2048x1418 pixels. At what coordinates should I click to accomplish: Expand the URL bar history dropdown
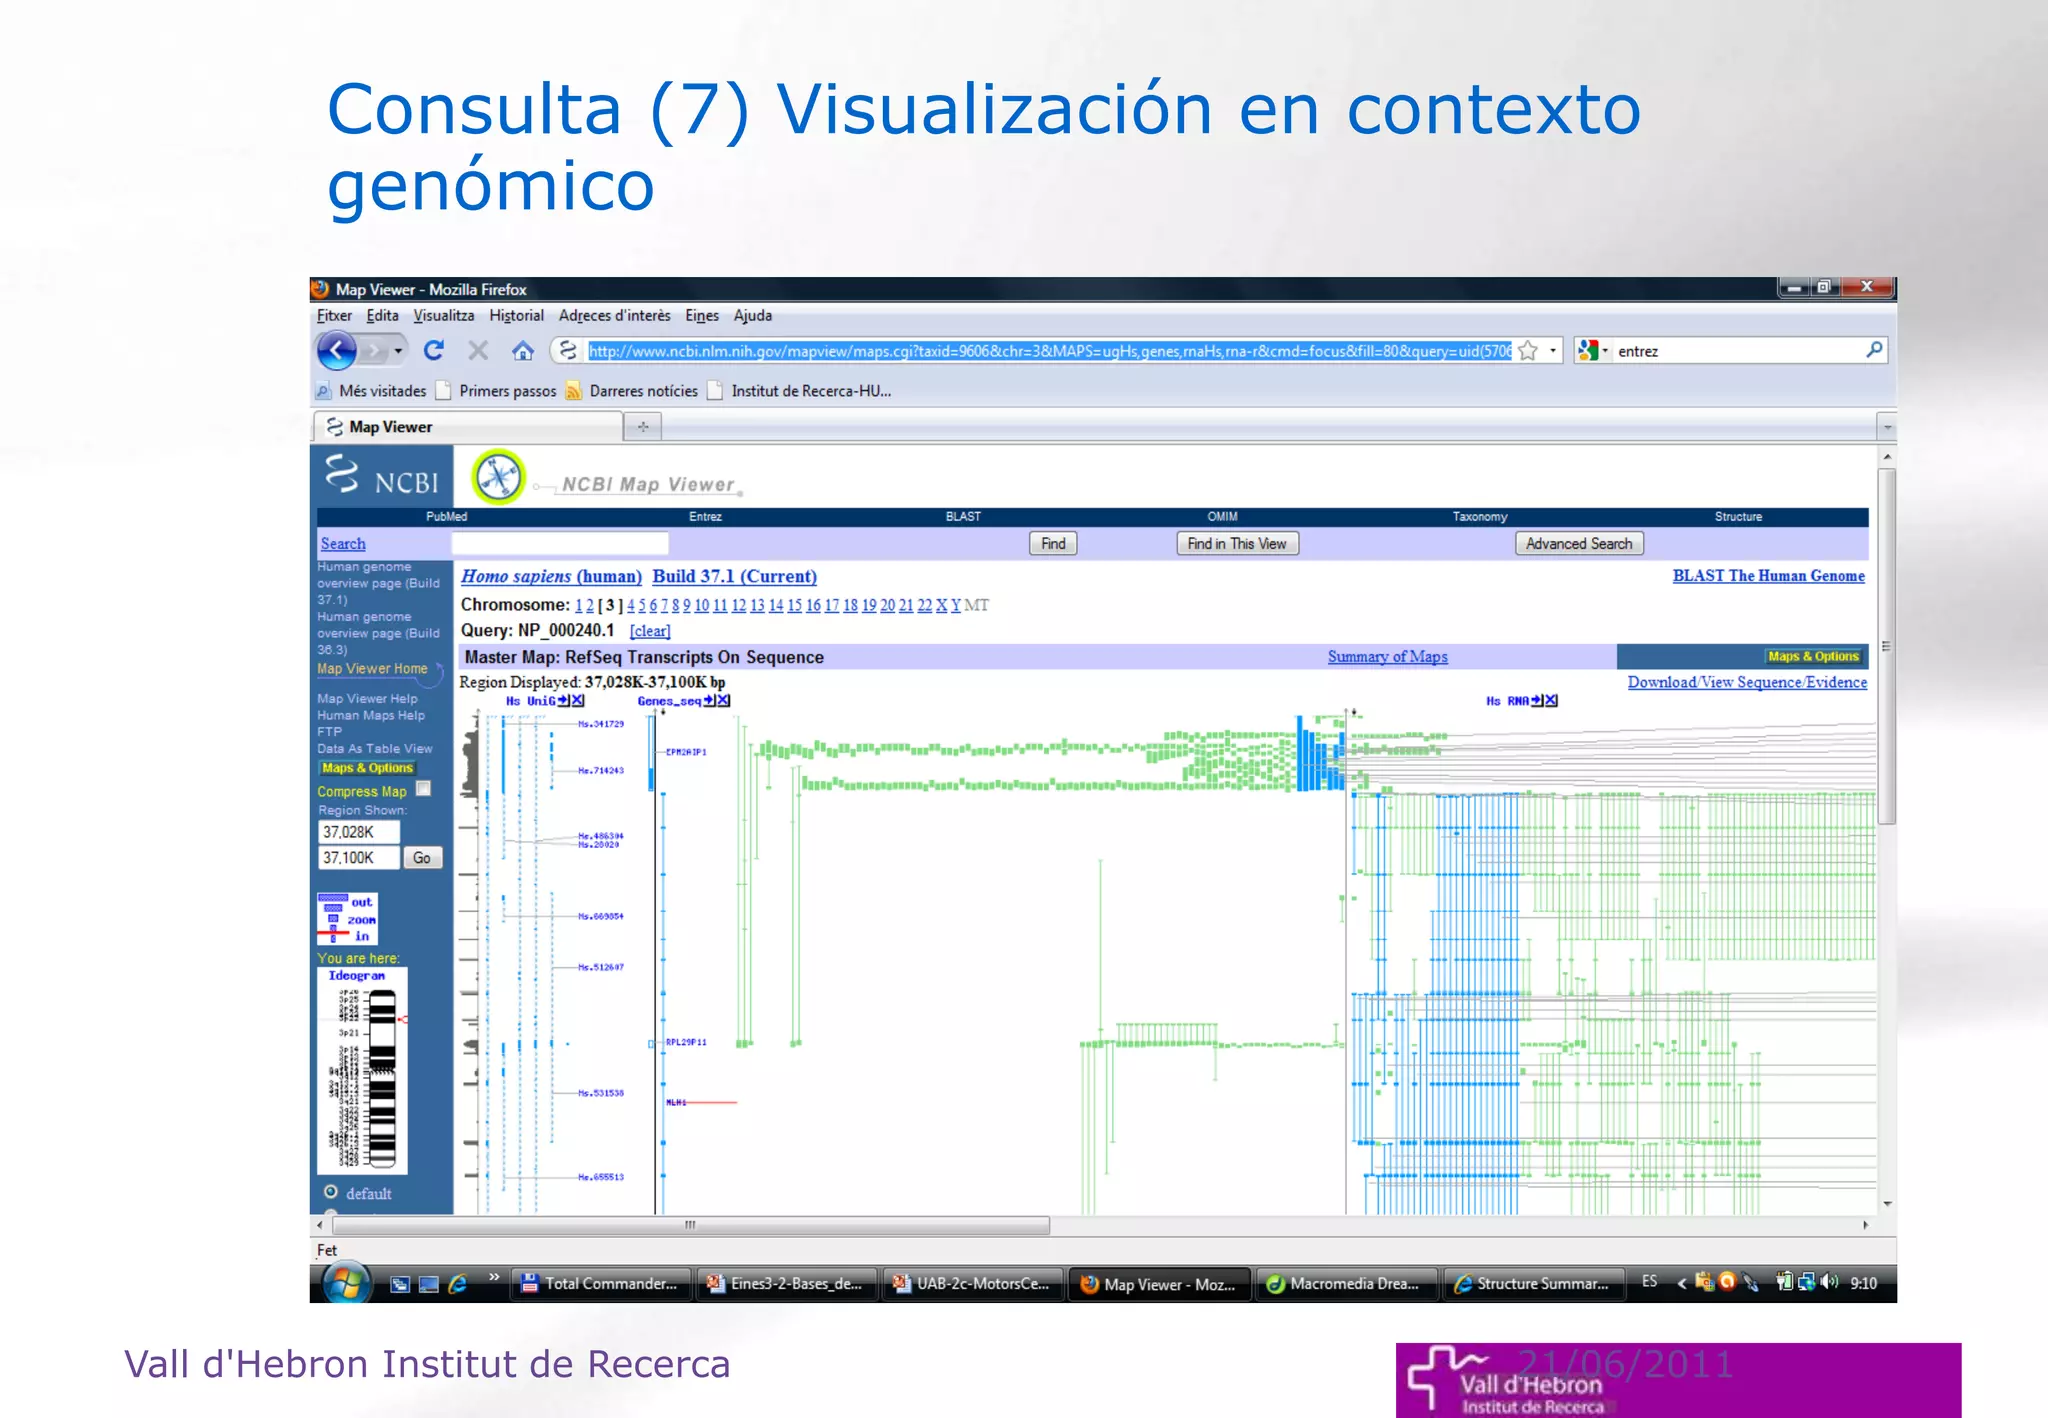[x=1552, y=351]
